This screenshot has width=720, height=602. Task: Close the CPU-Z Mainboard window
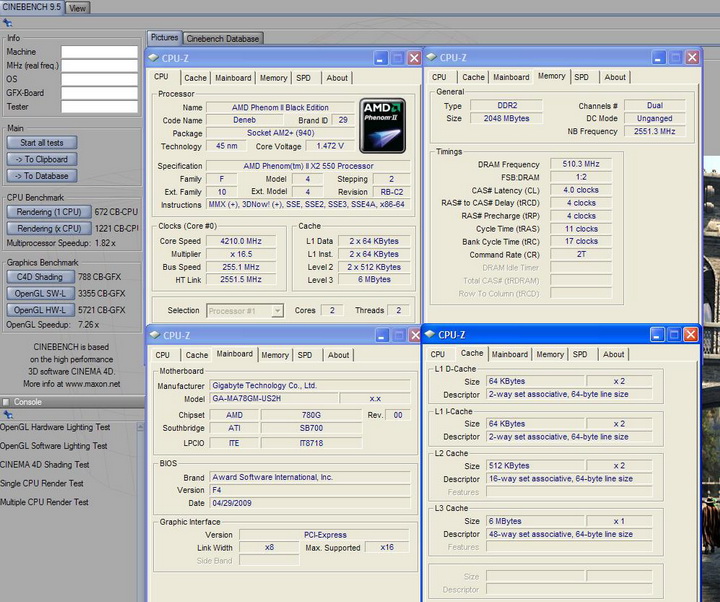coord(414,335)
